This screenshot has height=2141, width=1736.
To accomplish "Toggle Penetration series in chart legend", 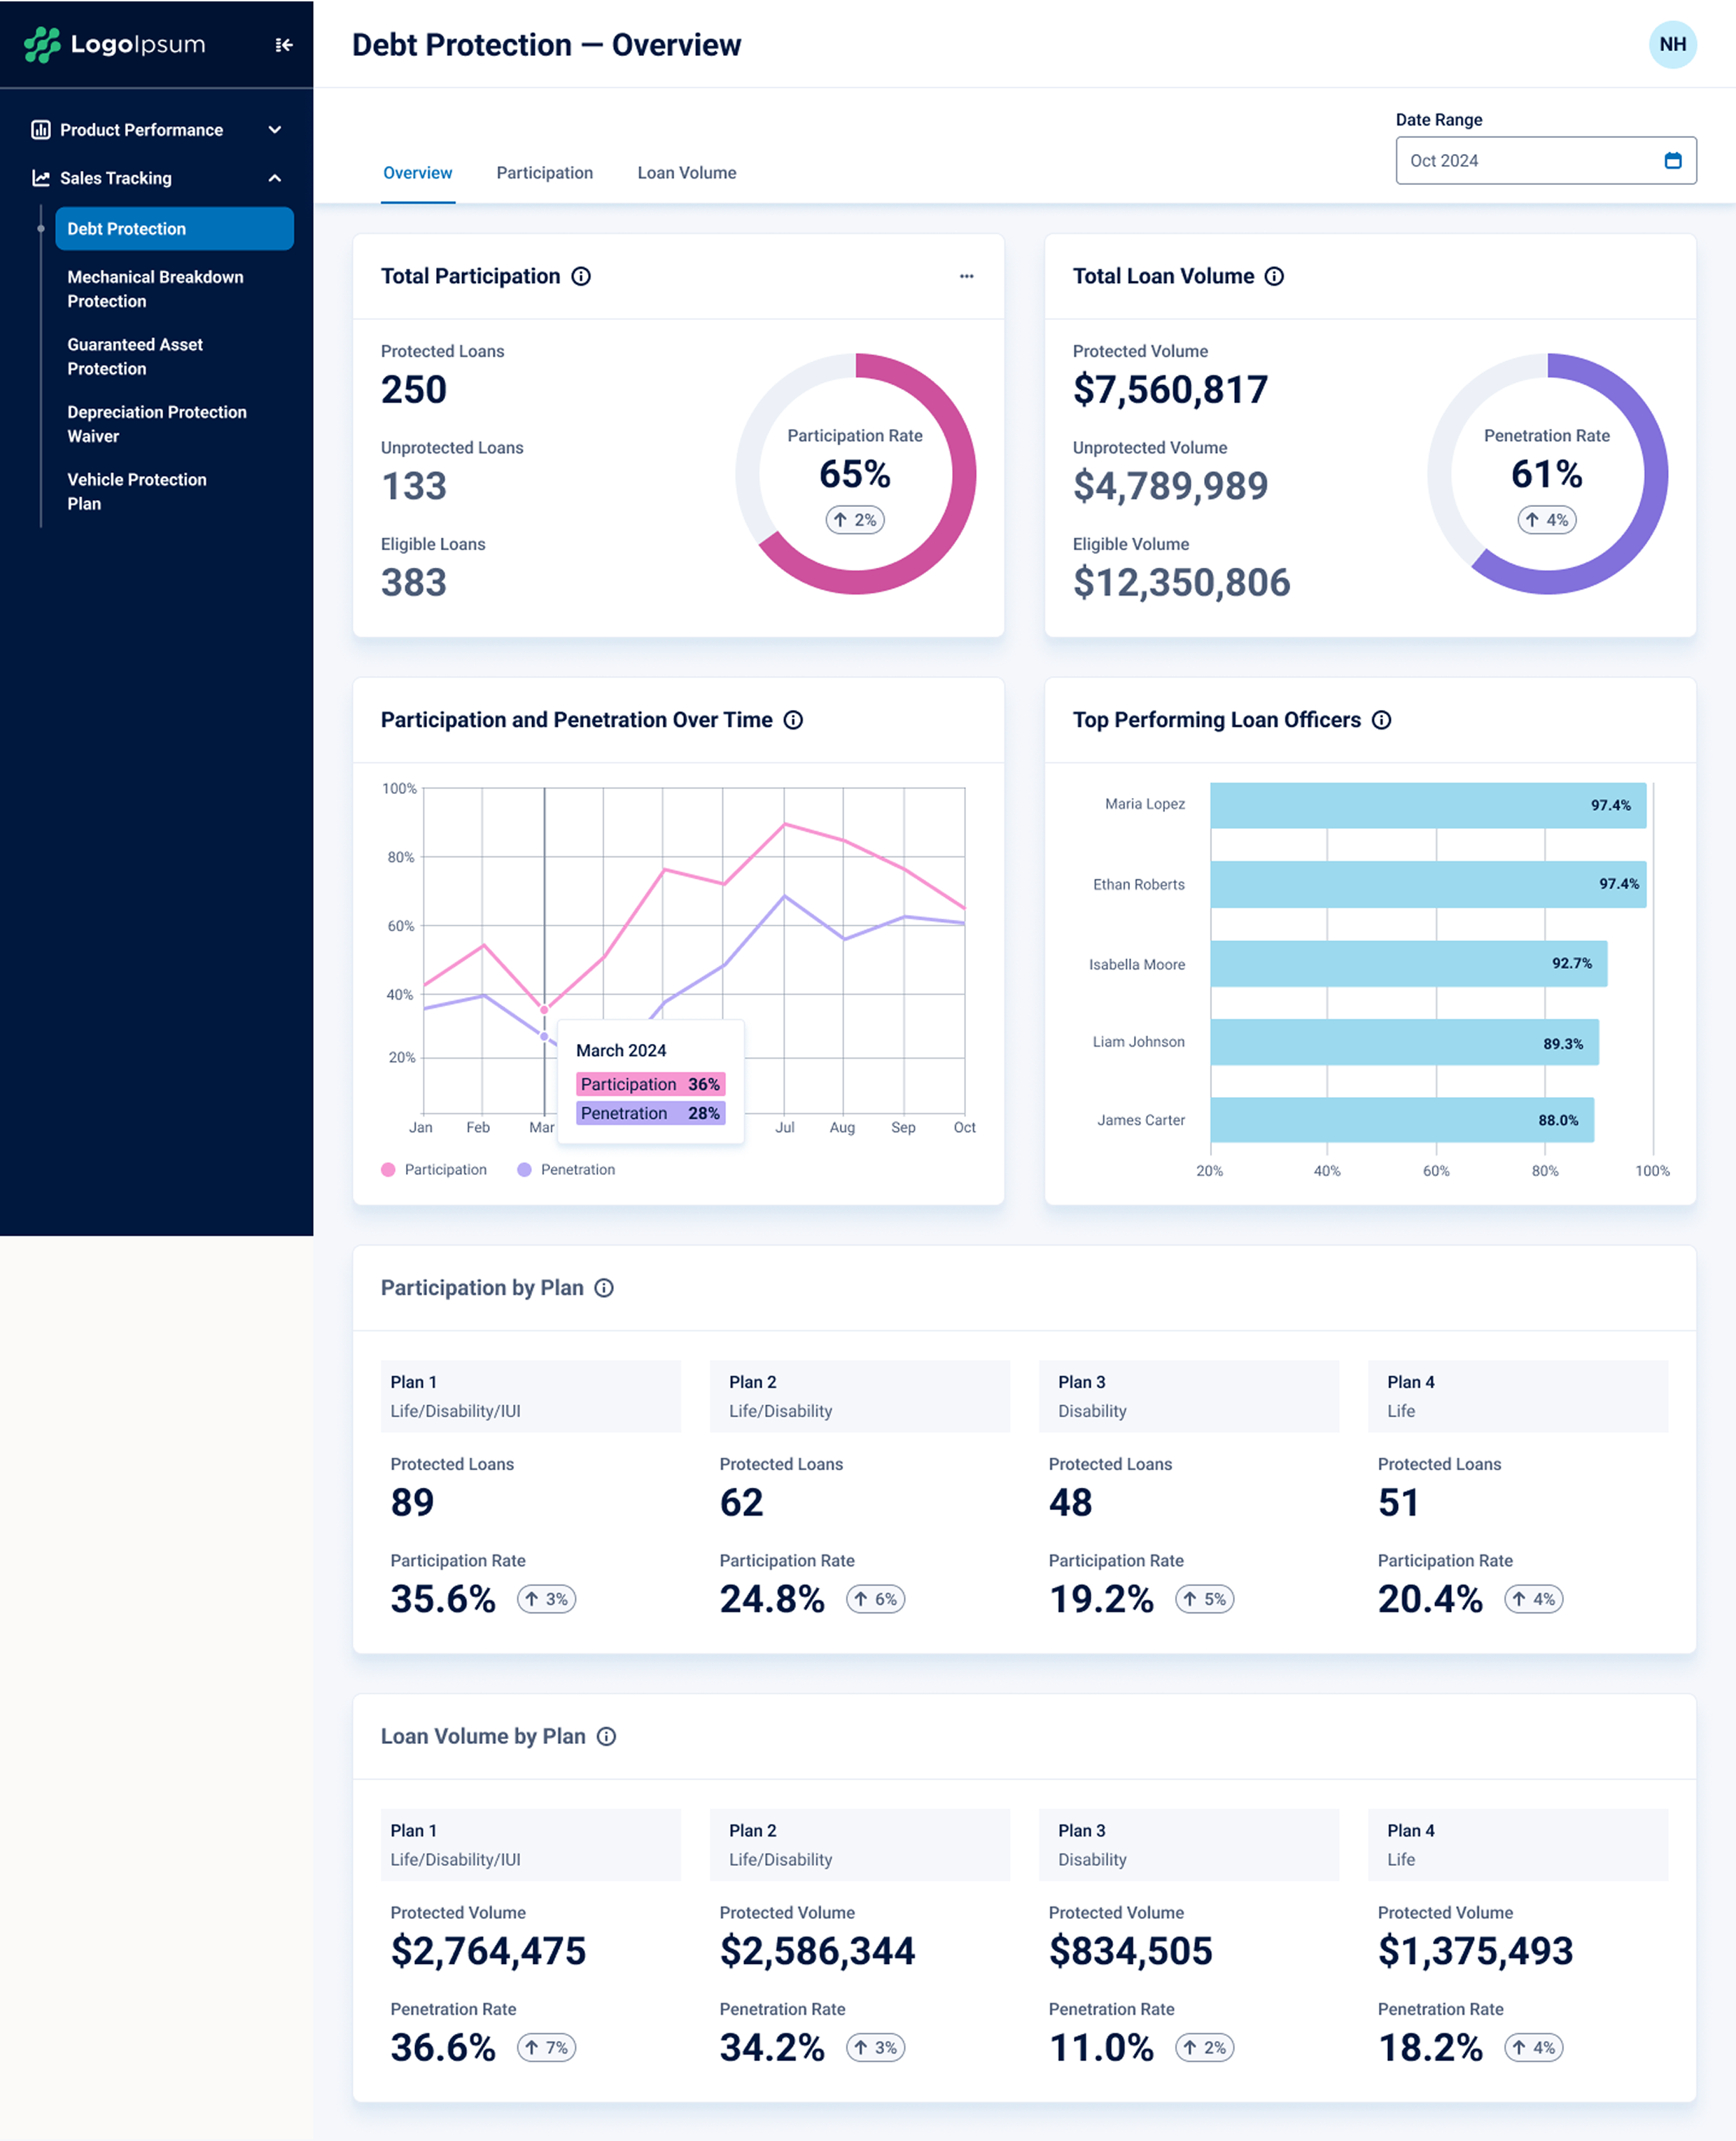I will (x=566, y=1170).
